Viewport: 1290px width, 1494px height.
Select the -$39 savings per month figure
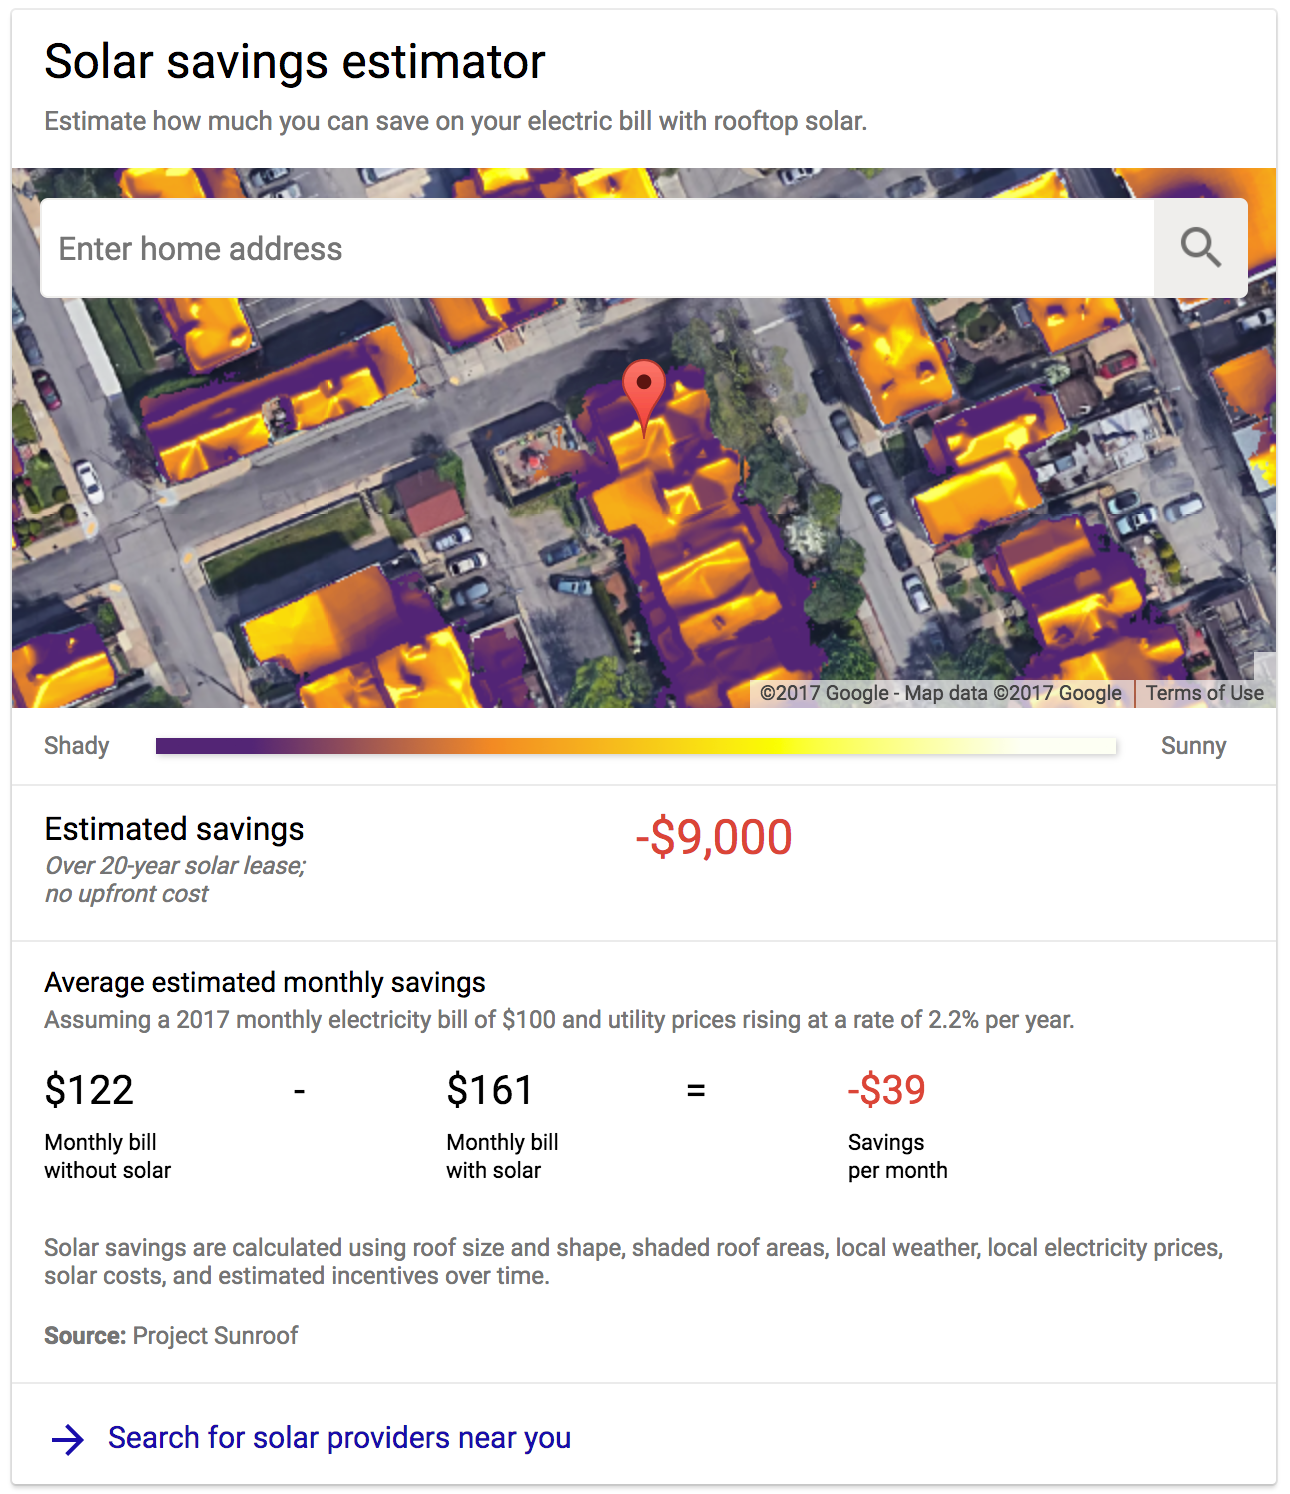tap(887, 1090)
